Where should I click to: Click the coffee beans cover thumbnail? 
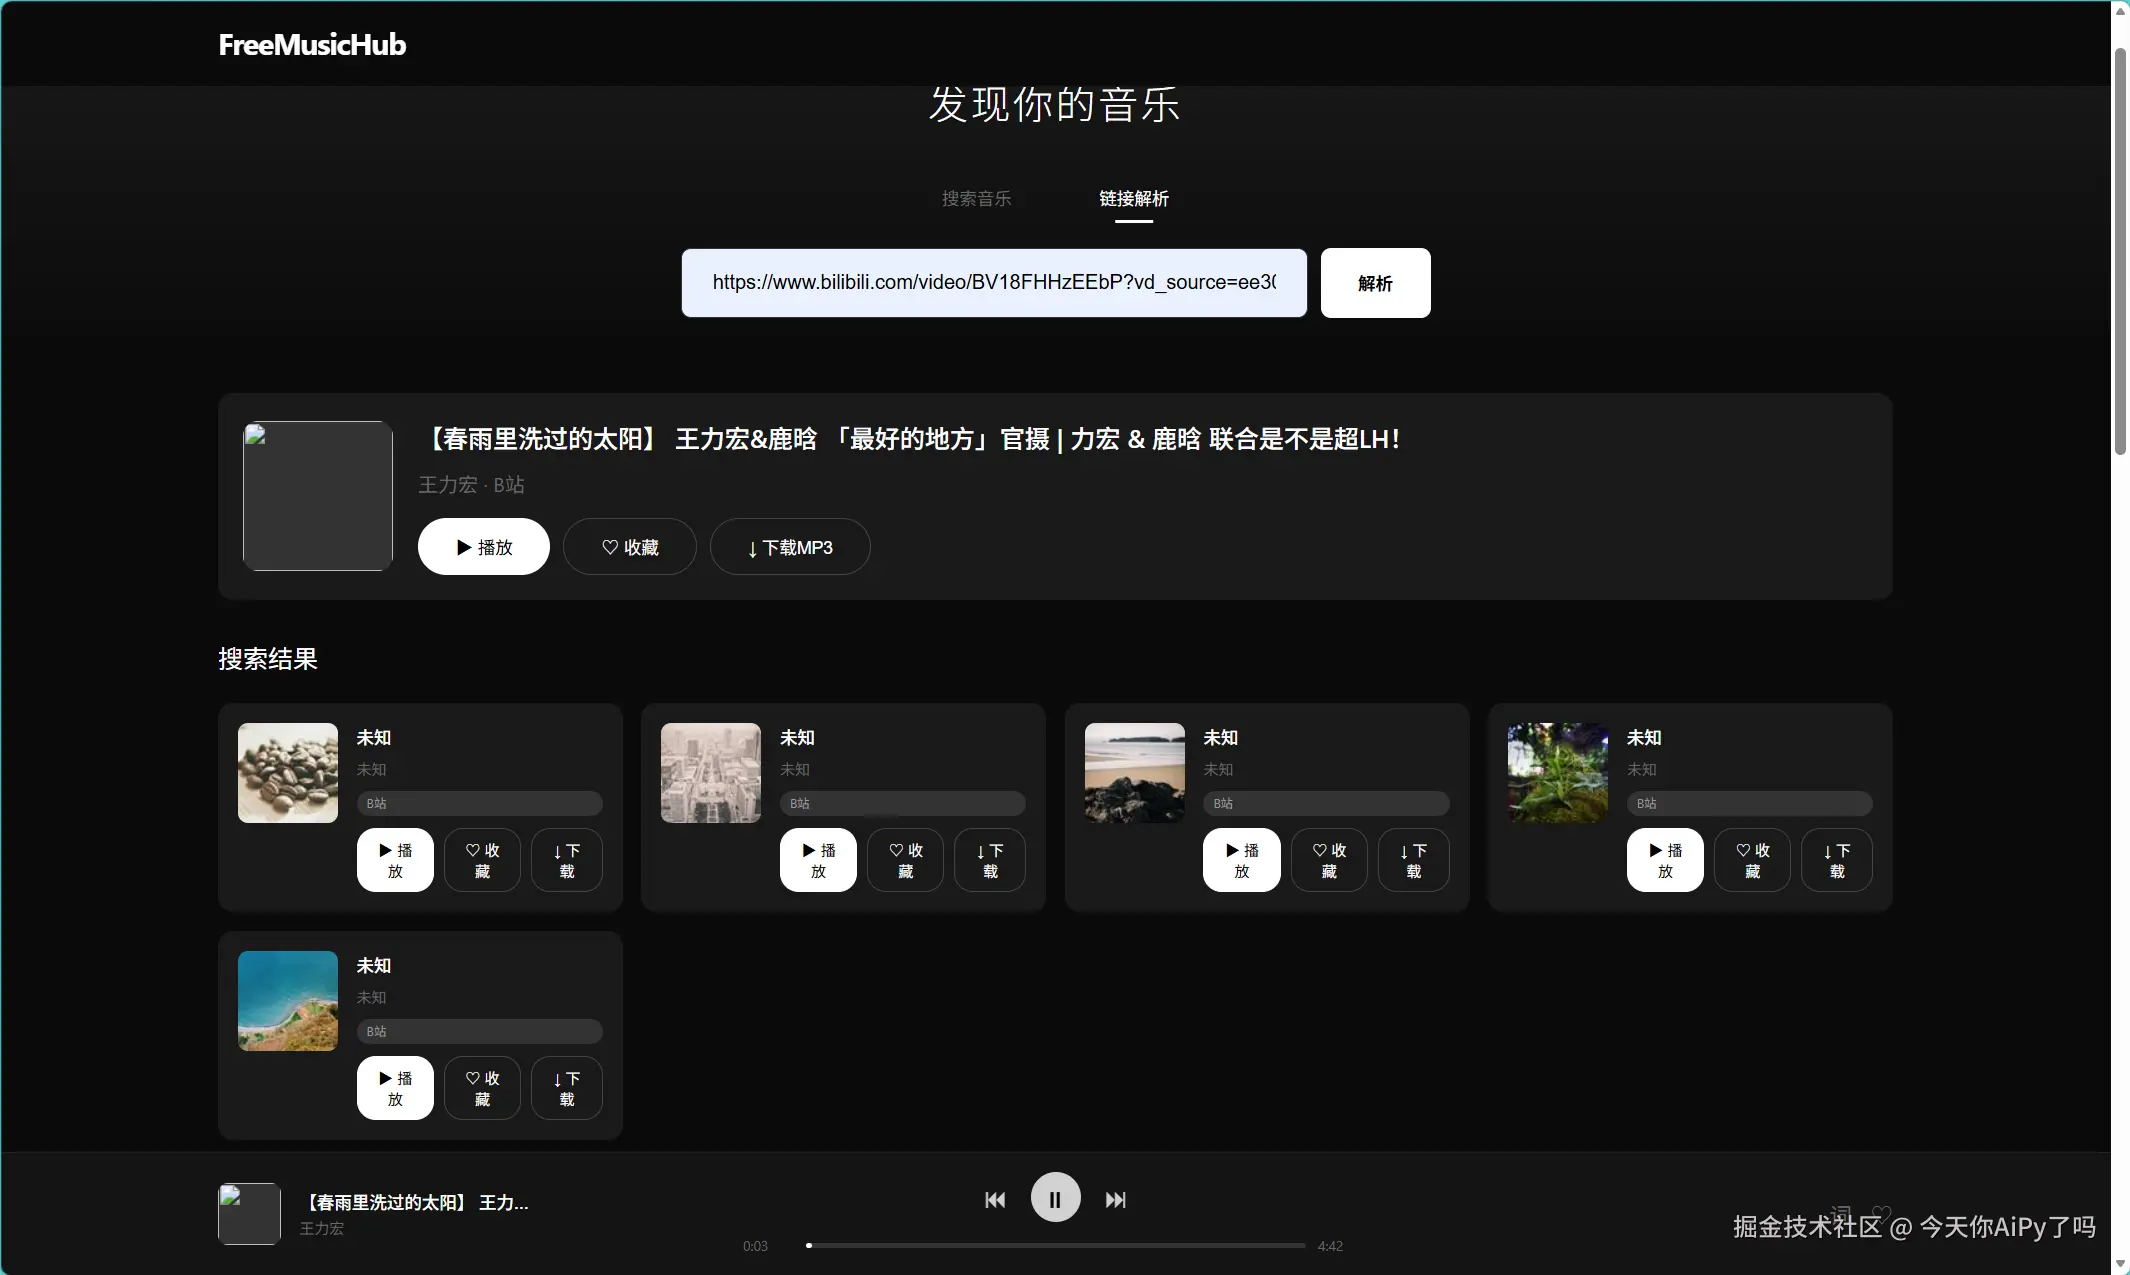click(x=288, y=773)
